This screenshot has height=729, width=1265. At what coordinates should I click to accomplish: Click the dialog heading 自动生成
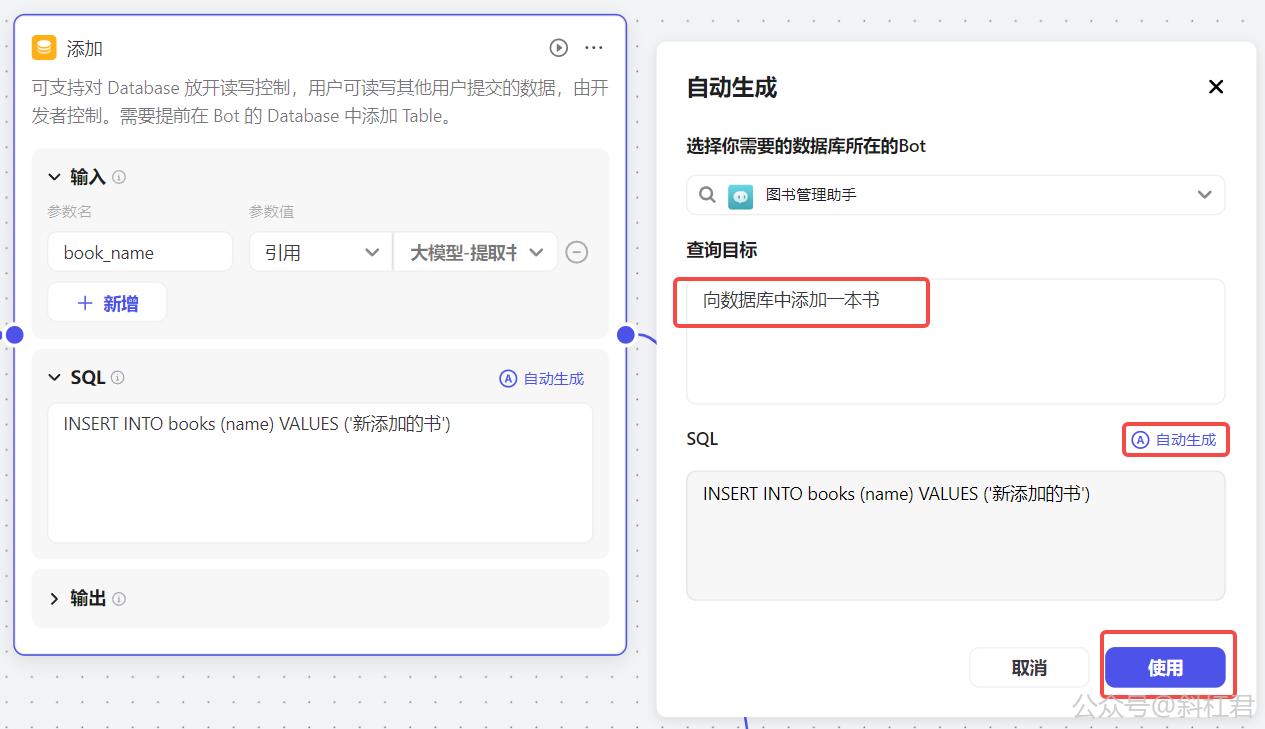(732, 88)
